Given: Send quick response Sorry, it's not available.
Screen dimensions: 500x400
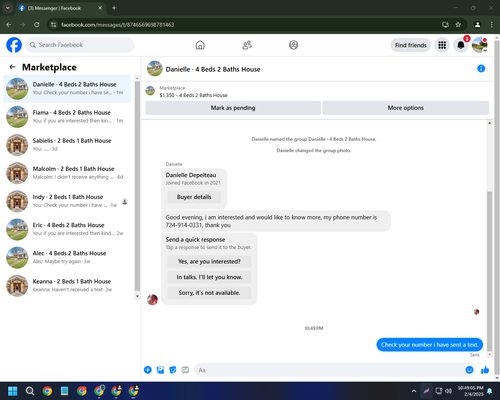Looking at the screenshot, I should click(x=209, y=293).
